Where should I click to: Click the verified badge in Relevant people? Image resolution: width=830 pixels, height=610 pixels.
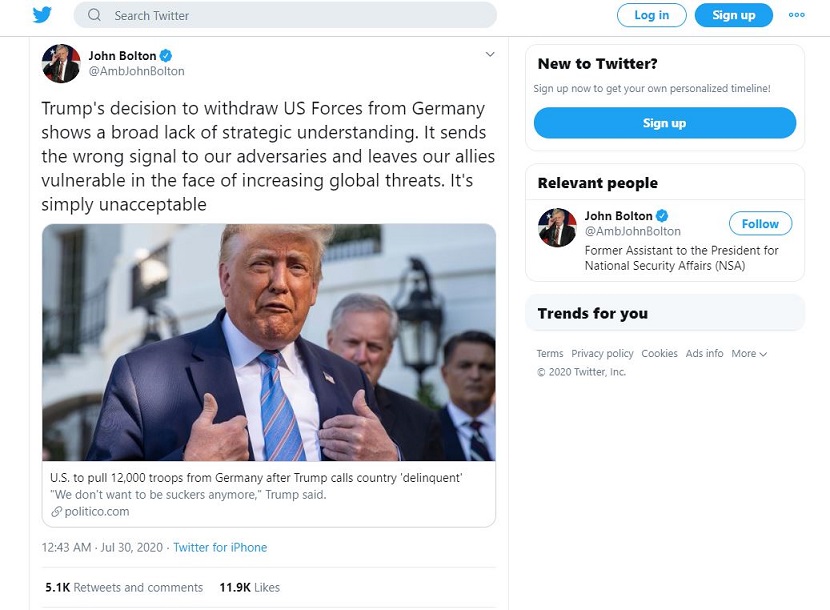coord(662,216)
